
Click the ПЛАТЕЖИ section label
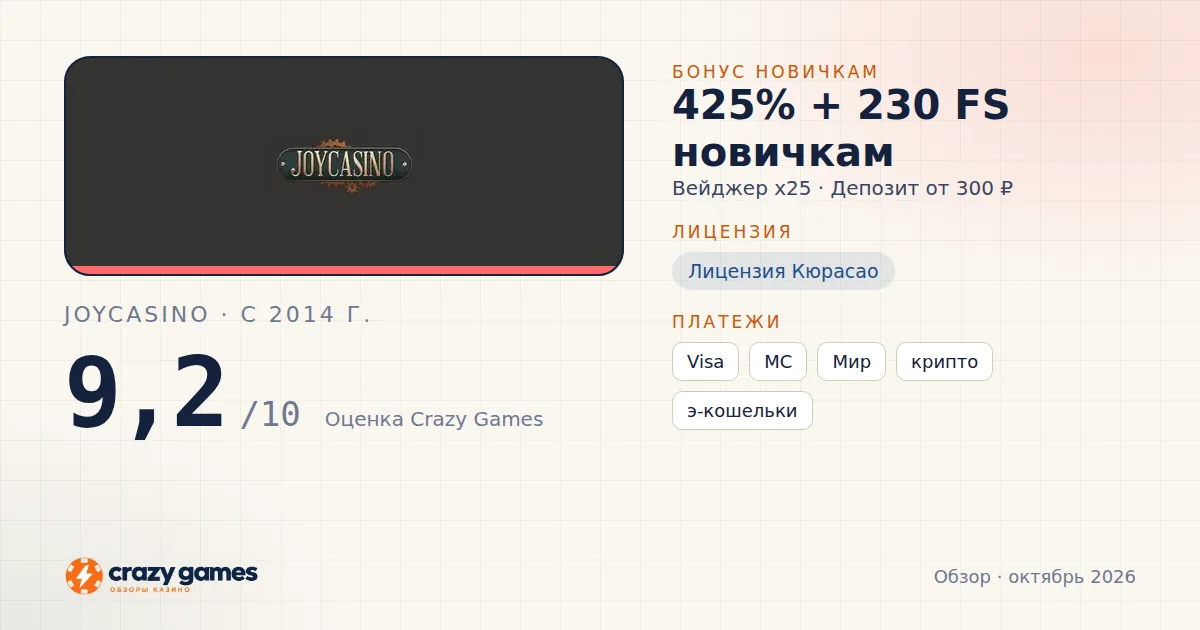(726, 322)
